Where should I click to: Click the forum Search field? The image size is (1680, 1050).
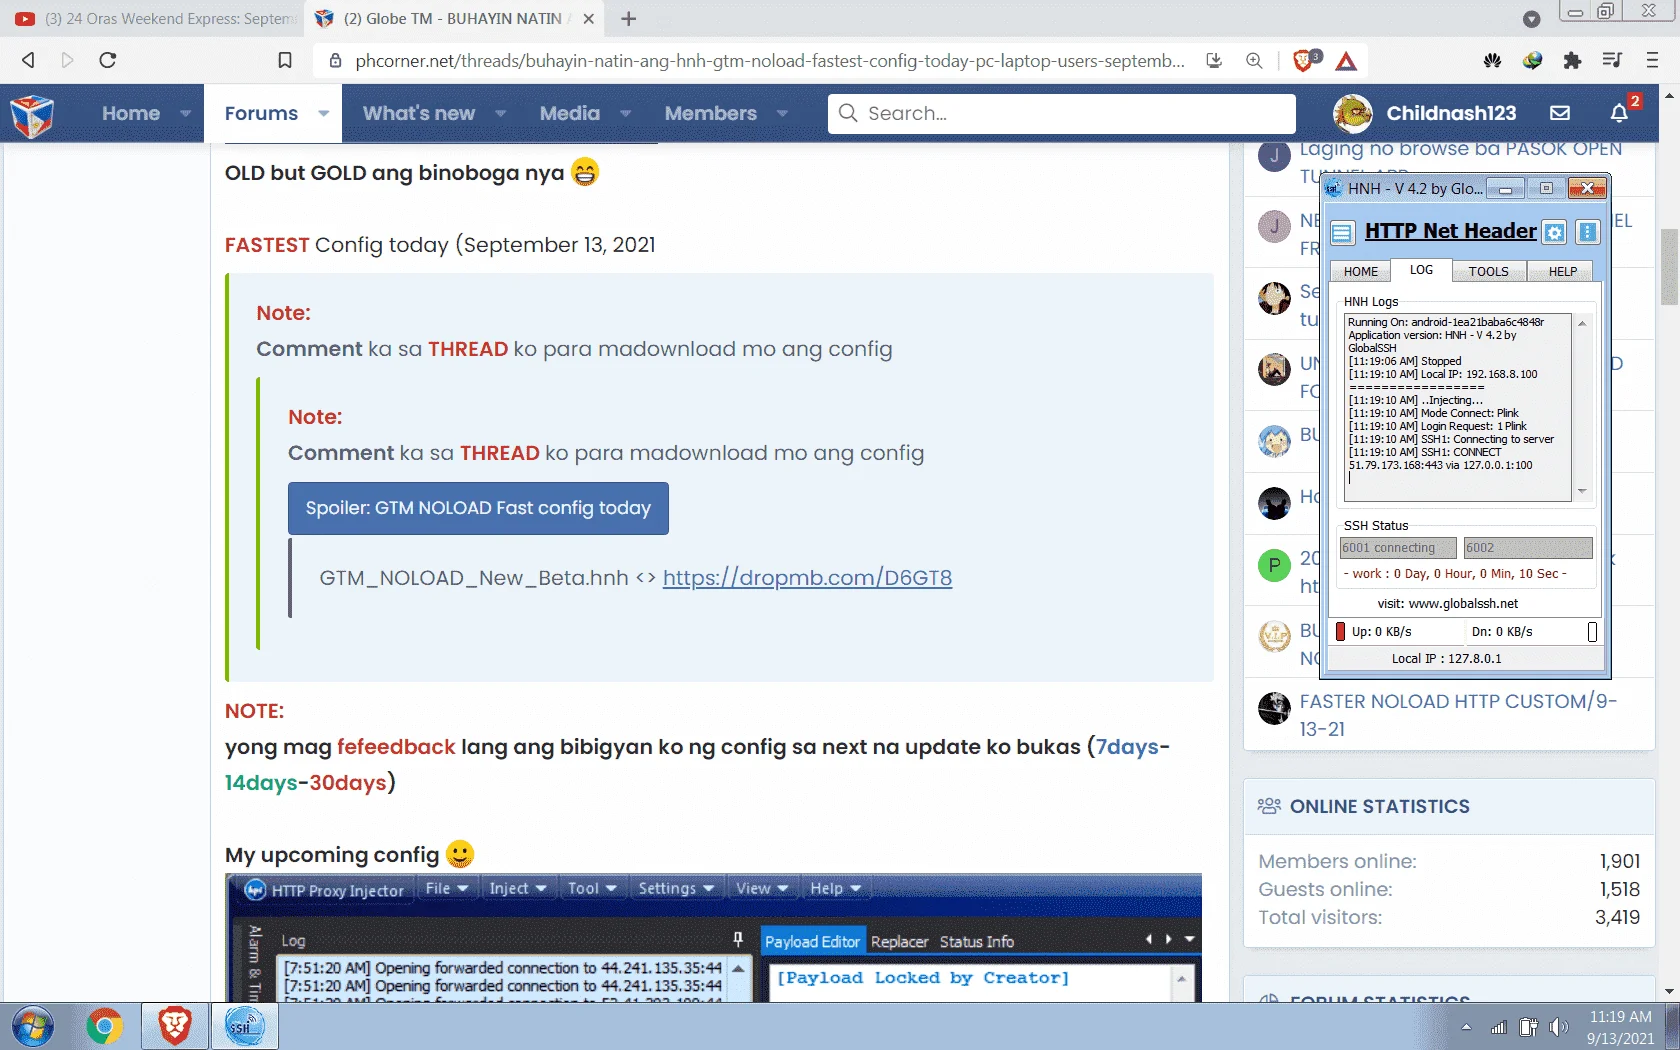click(x=1061, y=113)
